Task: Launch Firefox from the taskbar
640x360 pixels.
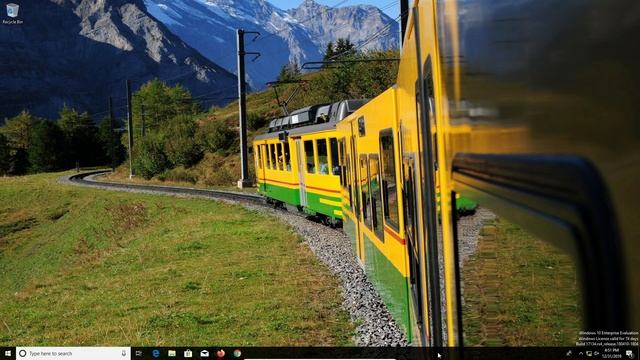Action: (221, 353)
